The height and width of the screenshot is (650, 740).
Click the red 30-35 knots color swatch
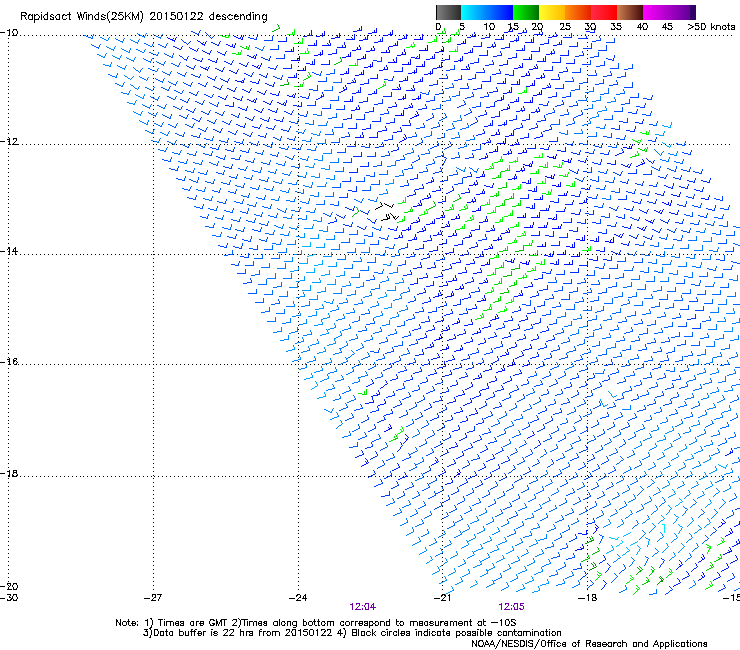(604, 12)
